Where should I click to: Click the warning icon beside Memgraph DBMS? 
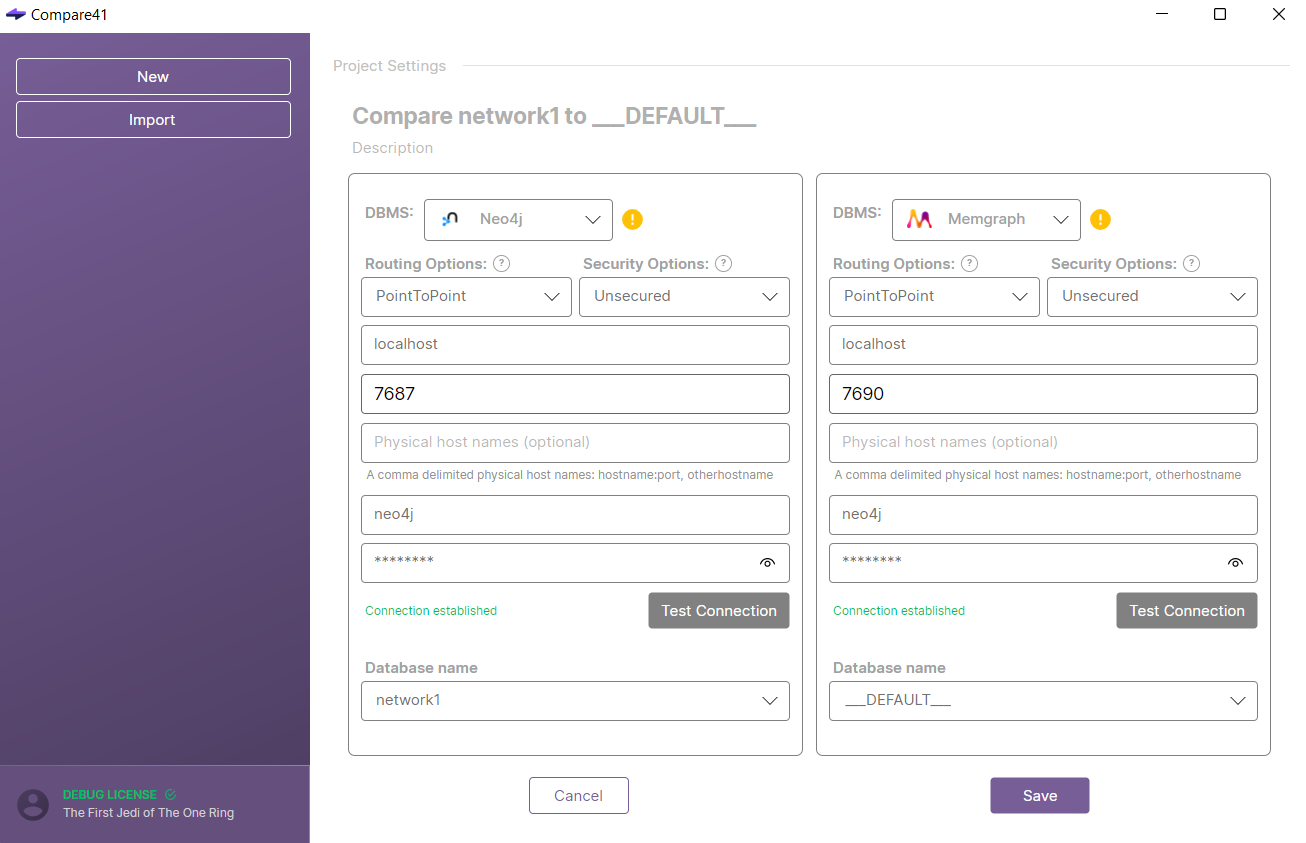pyautogui.click(x=1100, y=219)
